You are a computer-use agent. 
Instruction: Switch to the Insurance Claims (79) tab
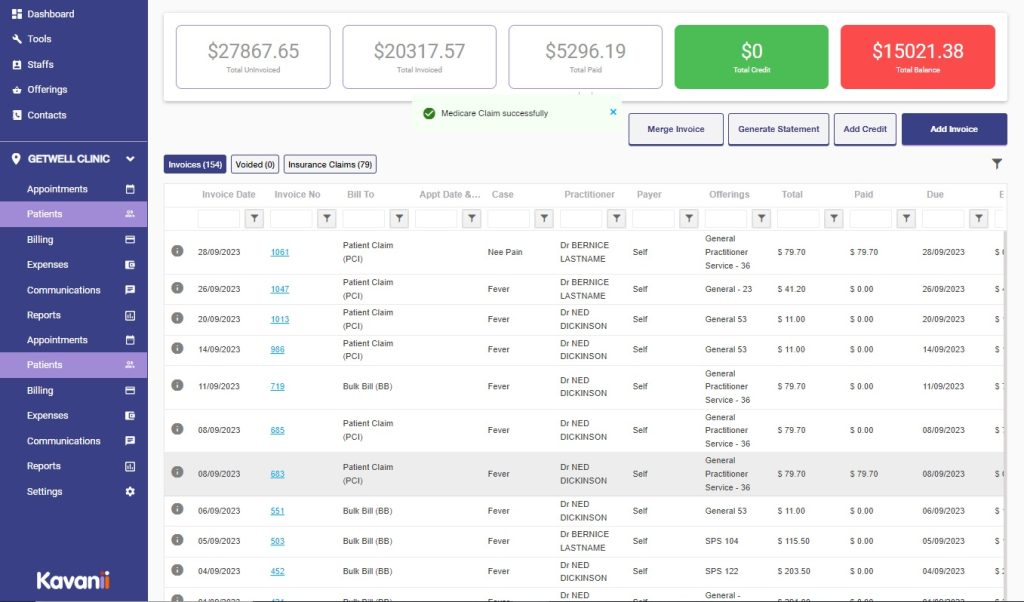(x=330, y=164)
